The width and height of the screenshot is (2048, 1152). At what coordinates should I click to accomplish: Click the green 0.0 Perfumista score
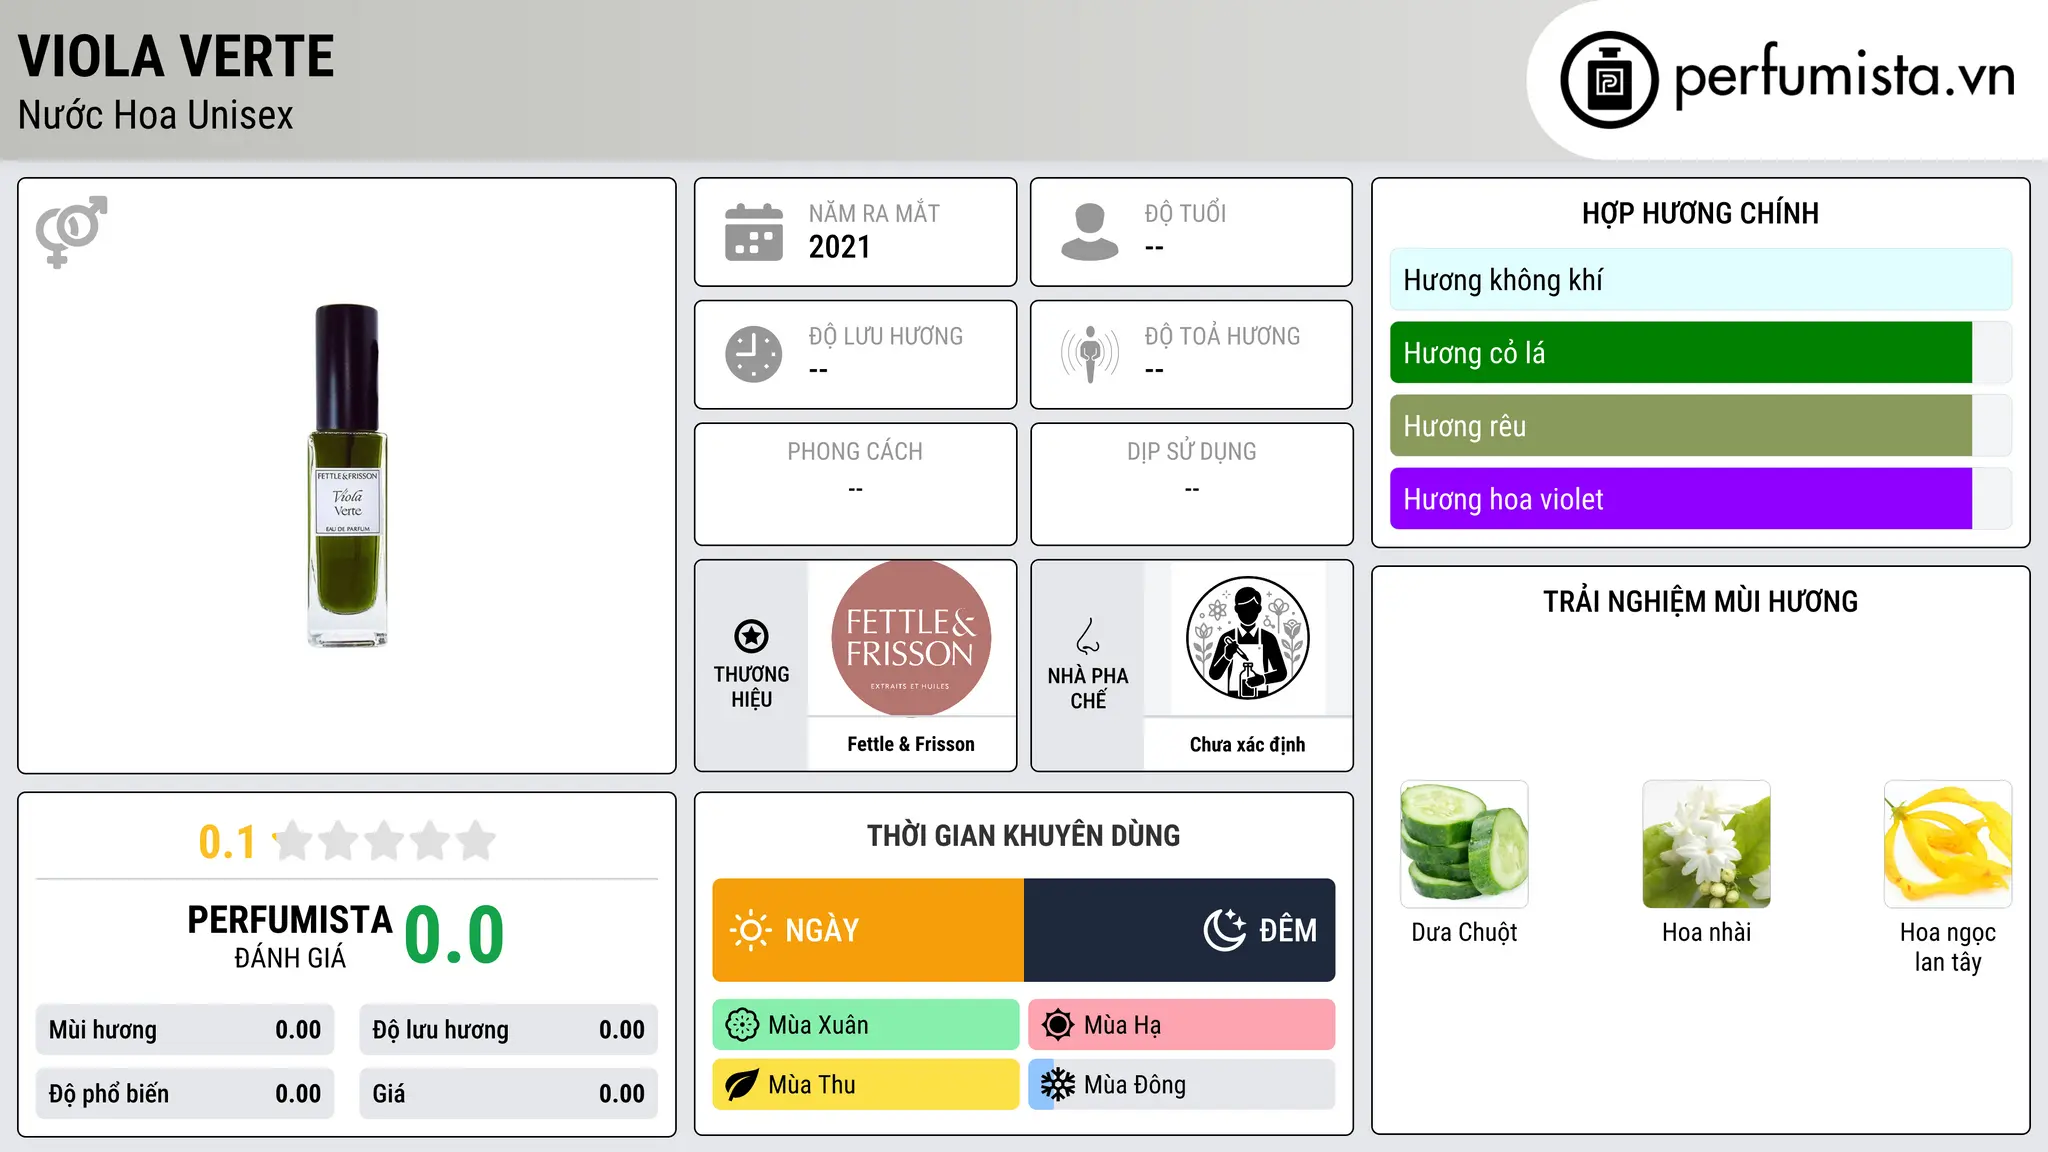point(455,935)
